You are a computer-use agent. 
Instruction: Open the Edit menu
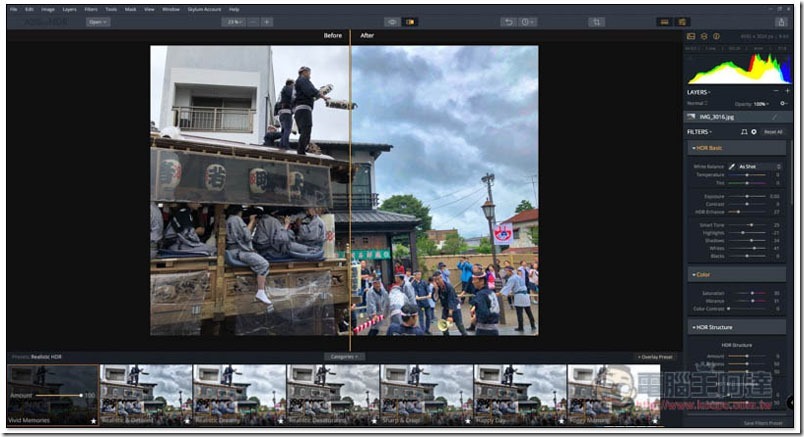point(29,9)
